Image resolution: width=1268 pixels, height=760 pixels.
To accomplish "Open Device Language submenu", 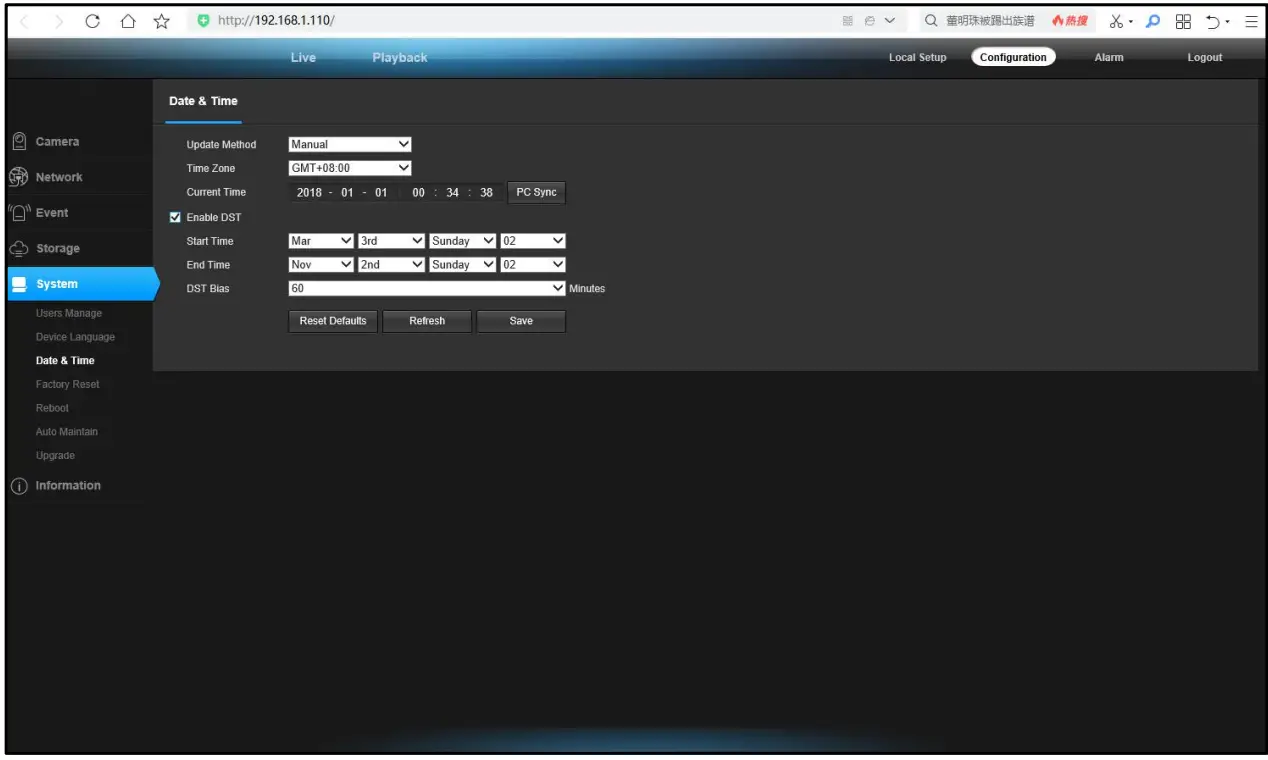I will coord(75,337).
